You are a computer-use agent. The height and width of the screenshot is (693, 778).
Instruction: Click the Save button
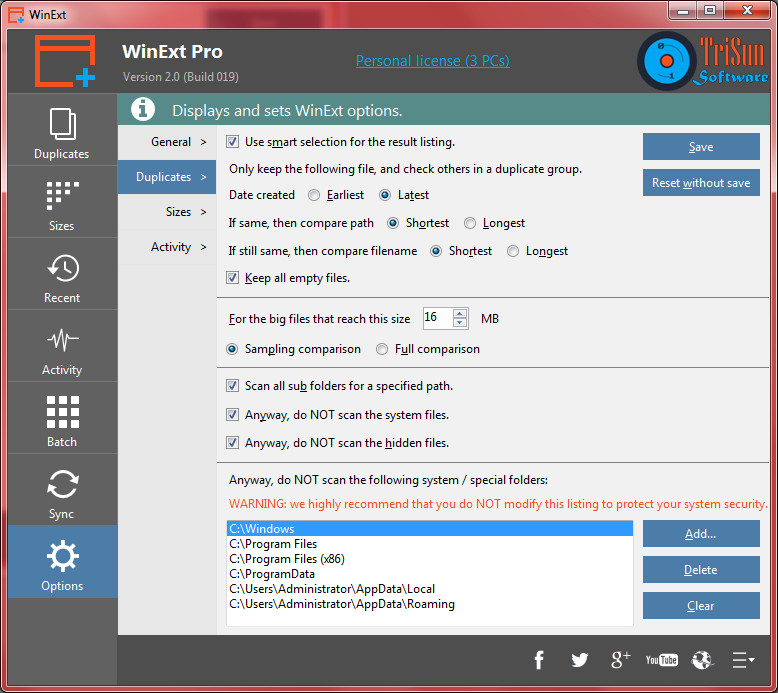(x=701, y=146)
